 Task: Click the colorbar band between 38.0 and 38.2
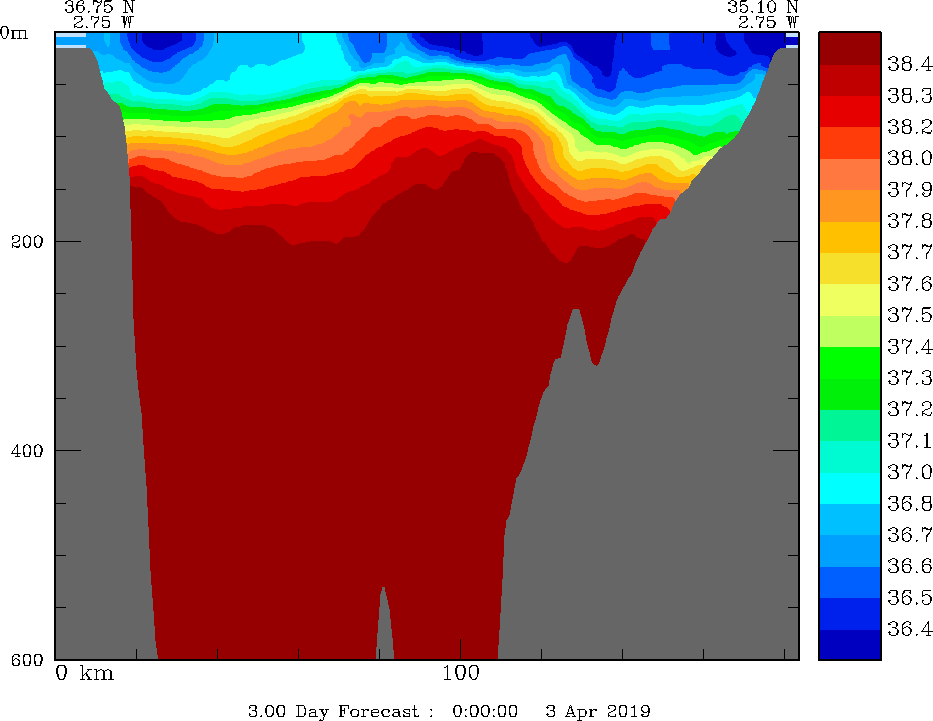click(849, 142)
